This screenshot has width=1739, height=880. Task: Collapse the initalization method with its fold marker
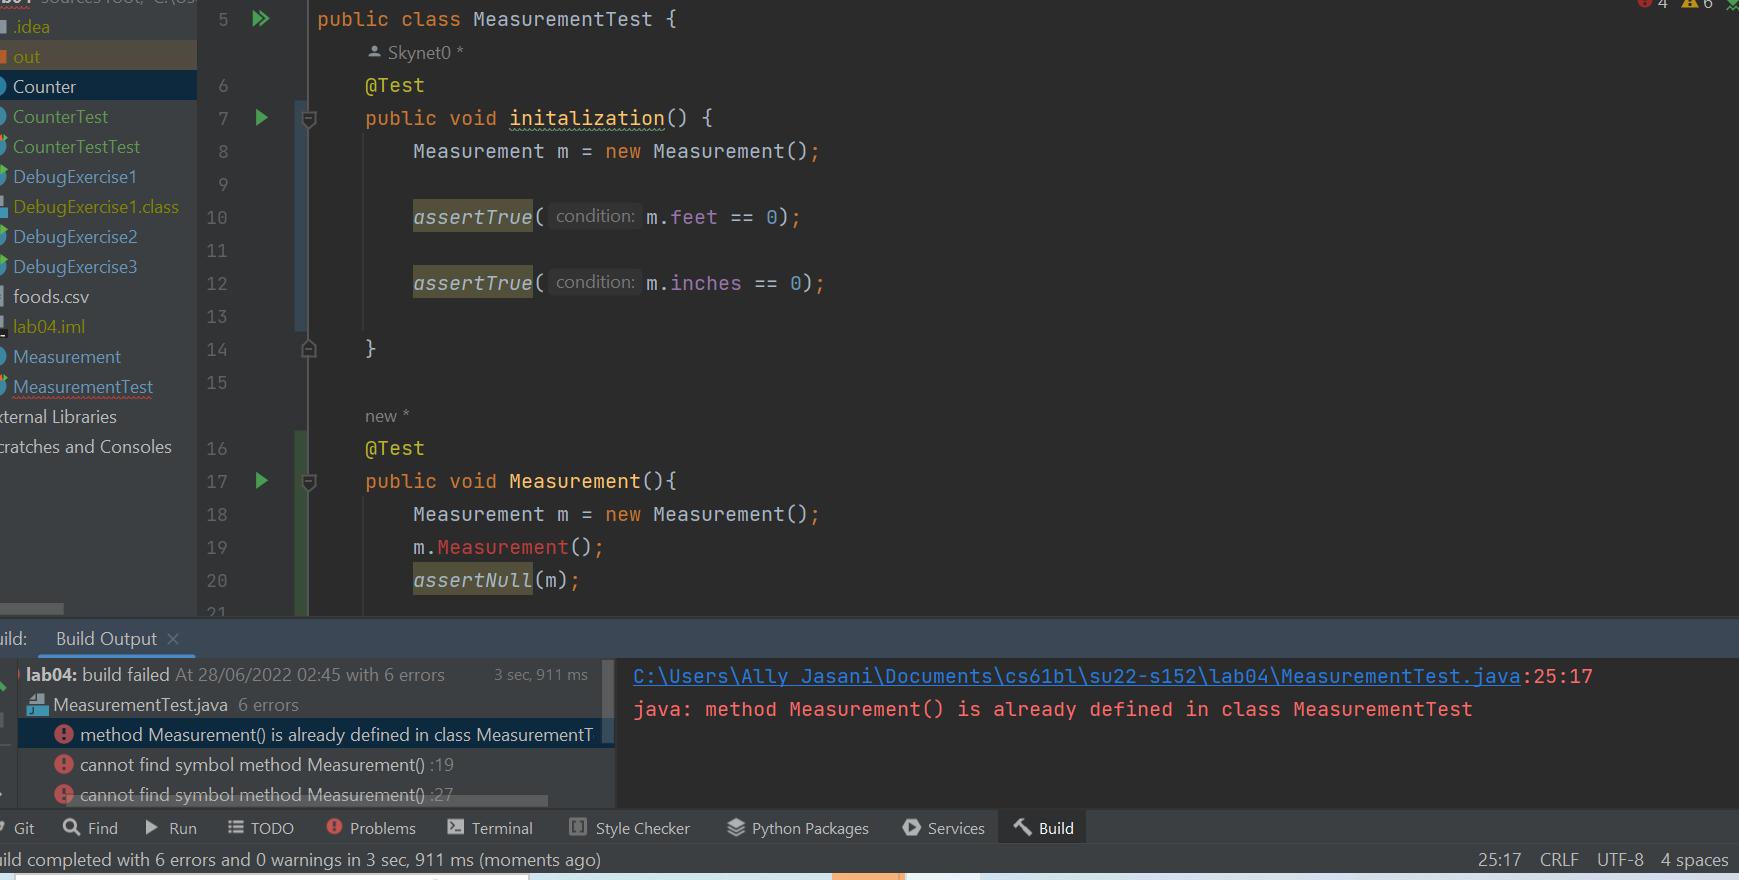point(310,119)
